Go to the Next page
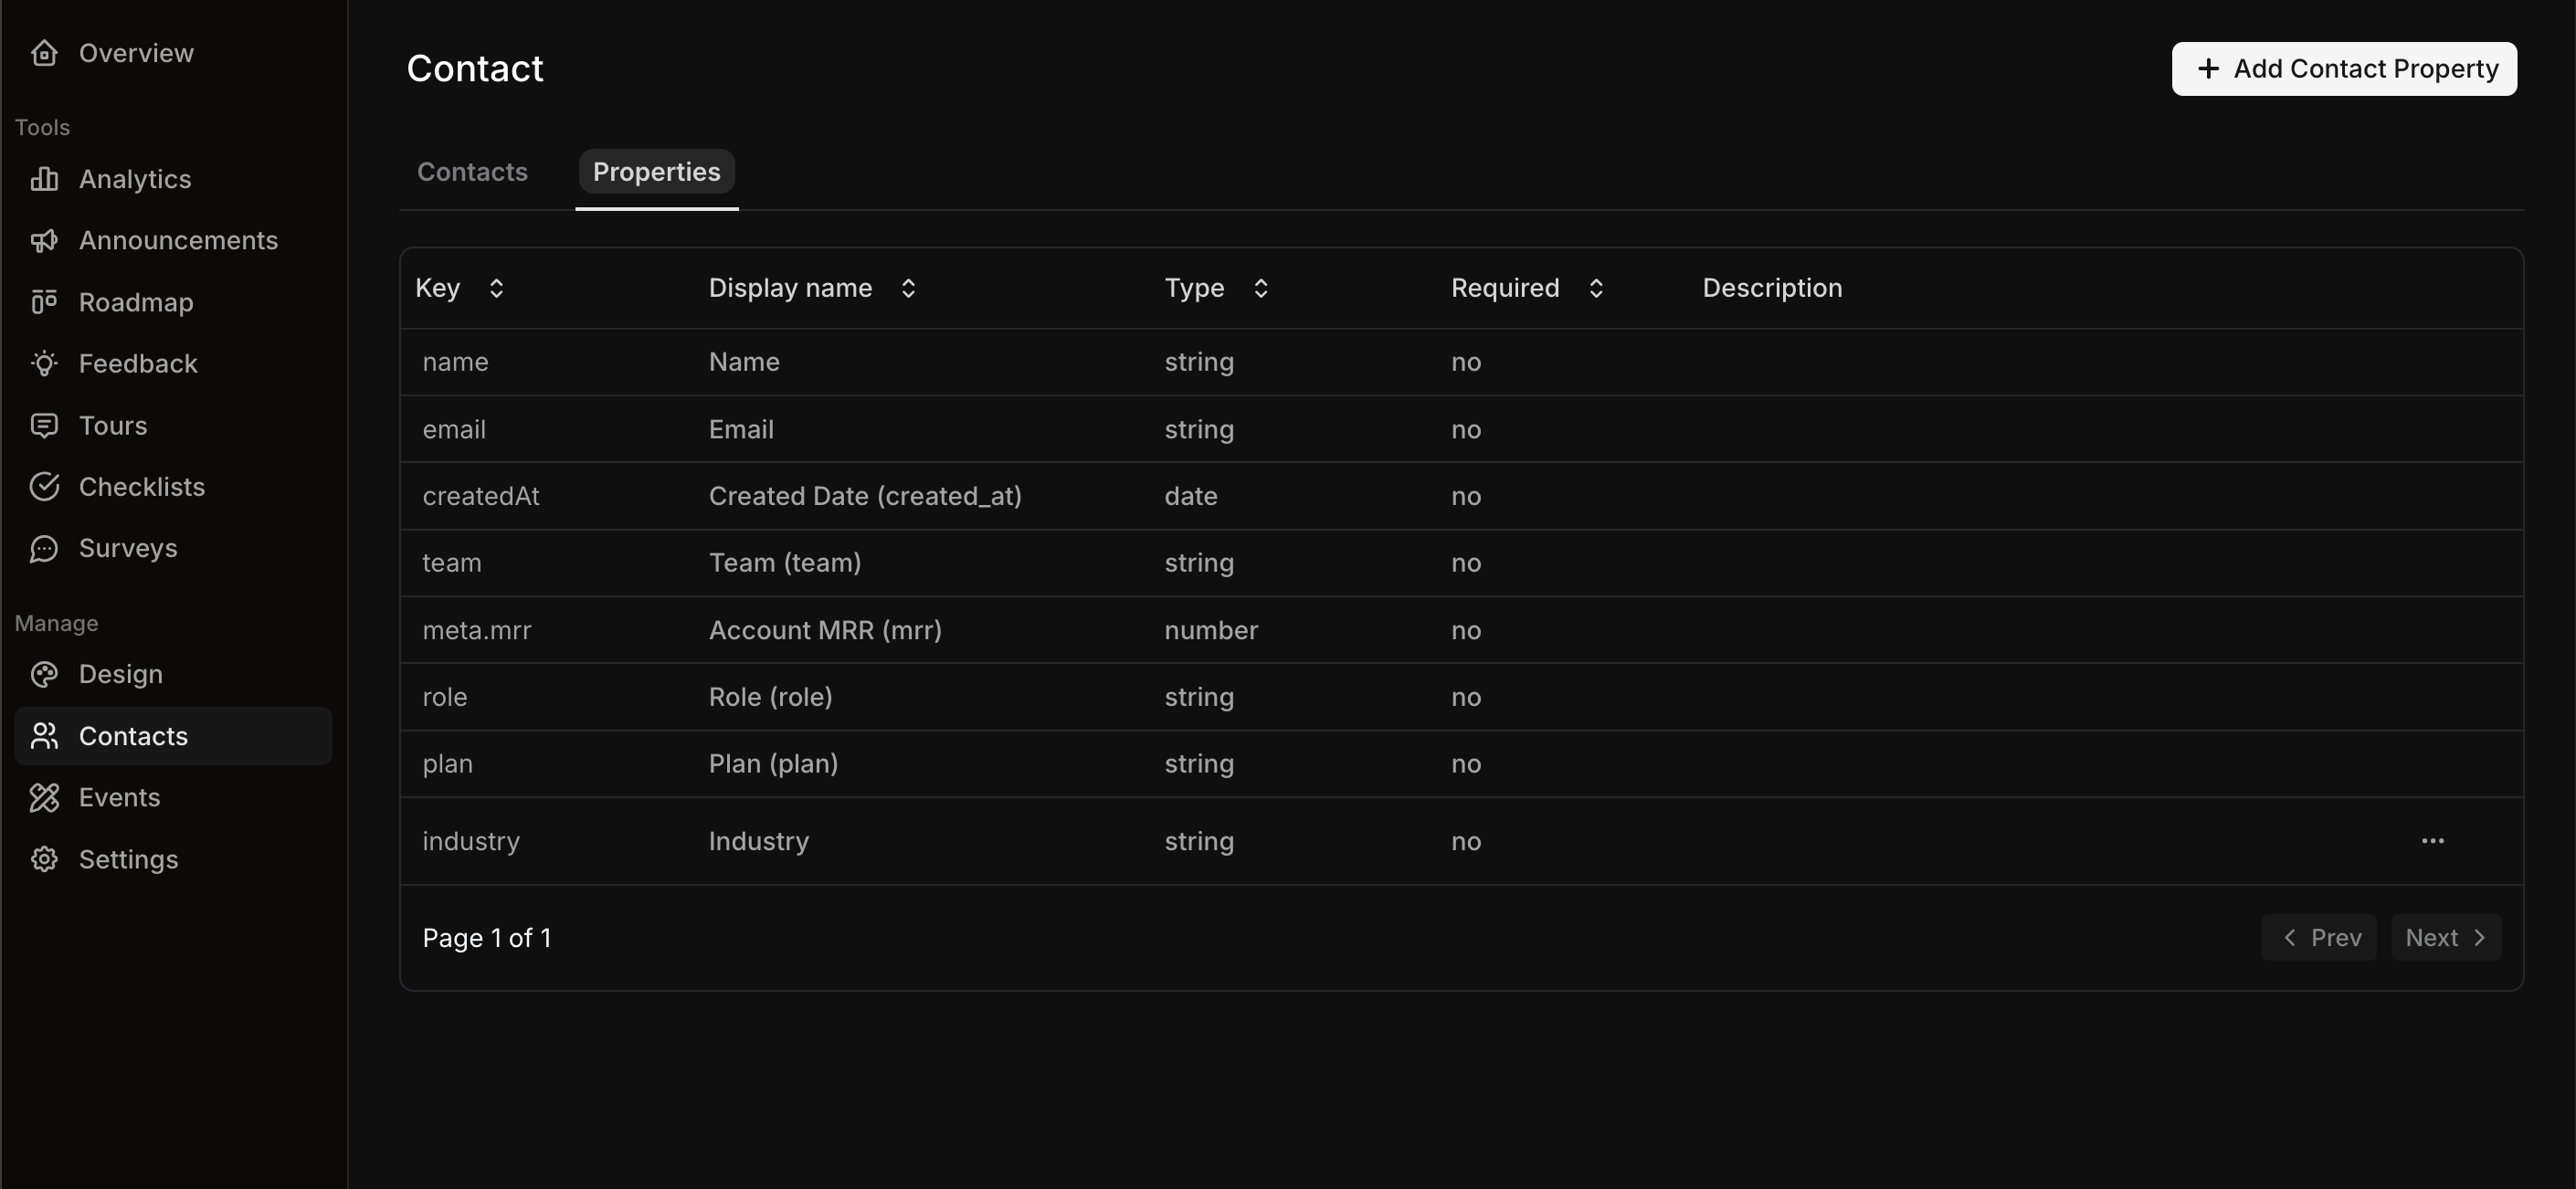The width and height of the screenshot is (2576, 1189). coord(2445,938)
